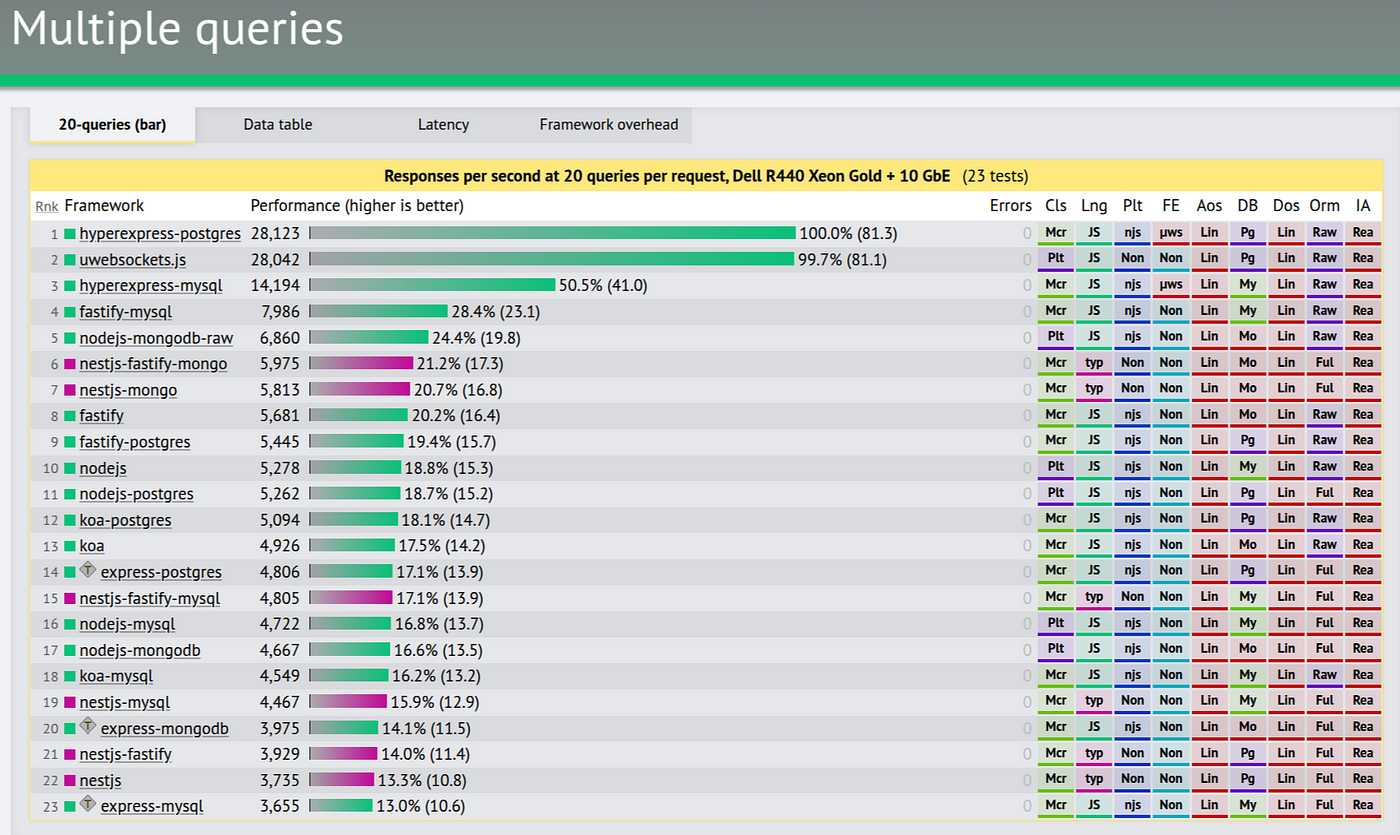Click the Framework column header

[104, 205]
